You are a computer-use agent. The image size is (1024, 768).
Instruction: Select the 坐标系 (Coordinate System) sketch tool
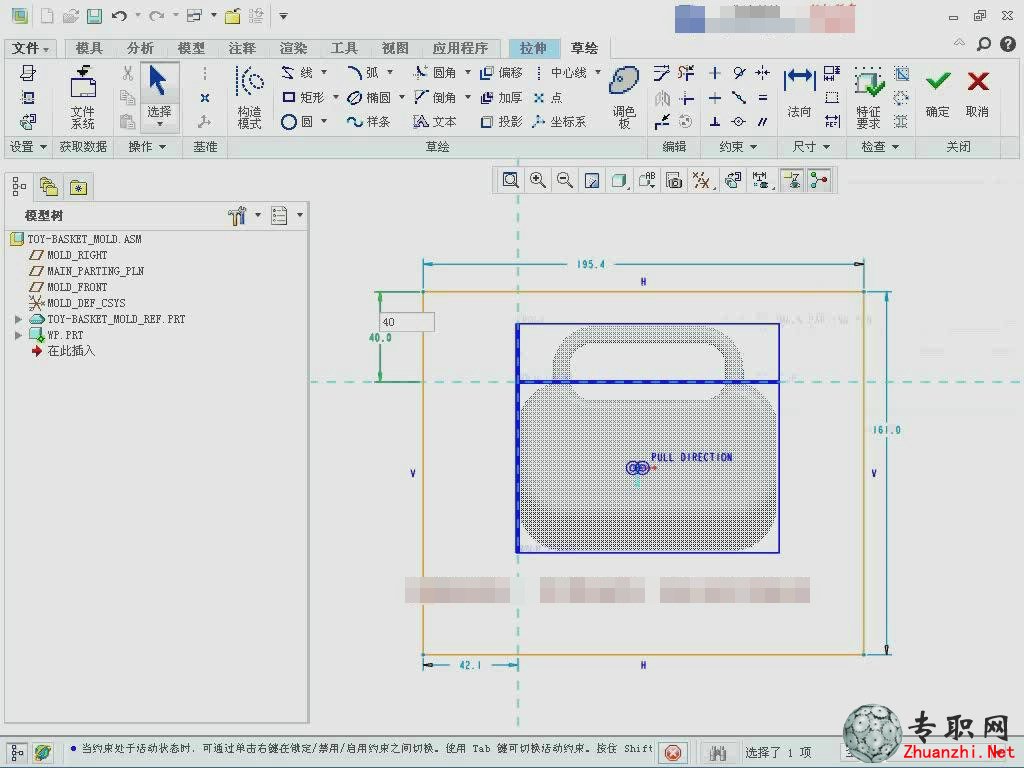pos(560,121)
